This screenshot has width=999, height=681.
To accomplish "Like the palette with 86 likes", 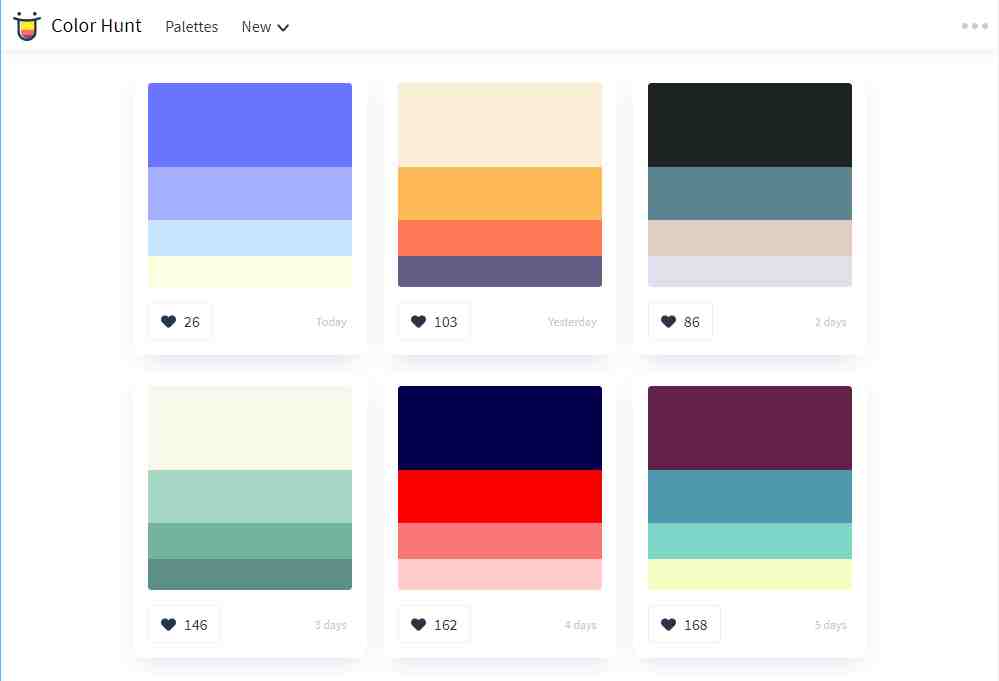I will 680,322.
